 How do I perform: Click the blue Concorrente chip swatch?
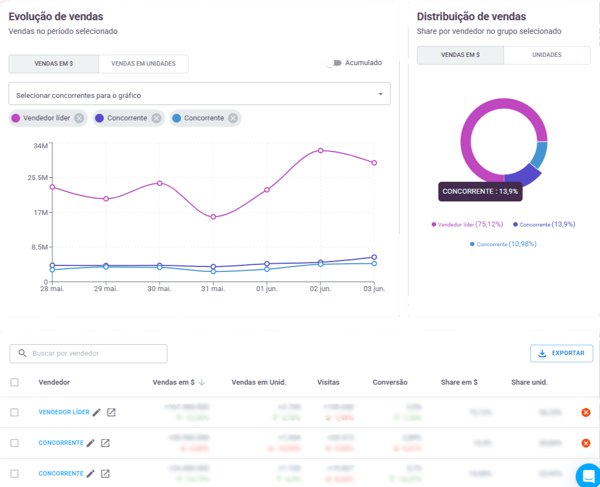pos(176,118)
